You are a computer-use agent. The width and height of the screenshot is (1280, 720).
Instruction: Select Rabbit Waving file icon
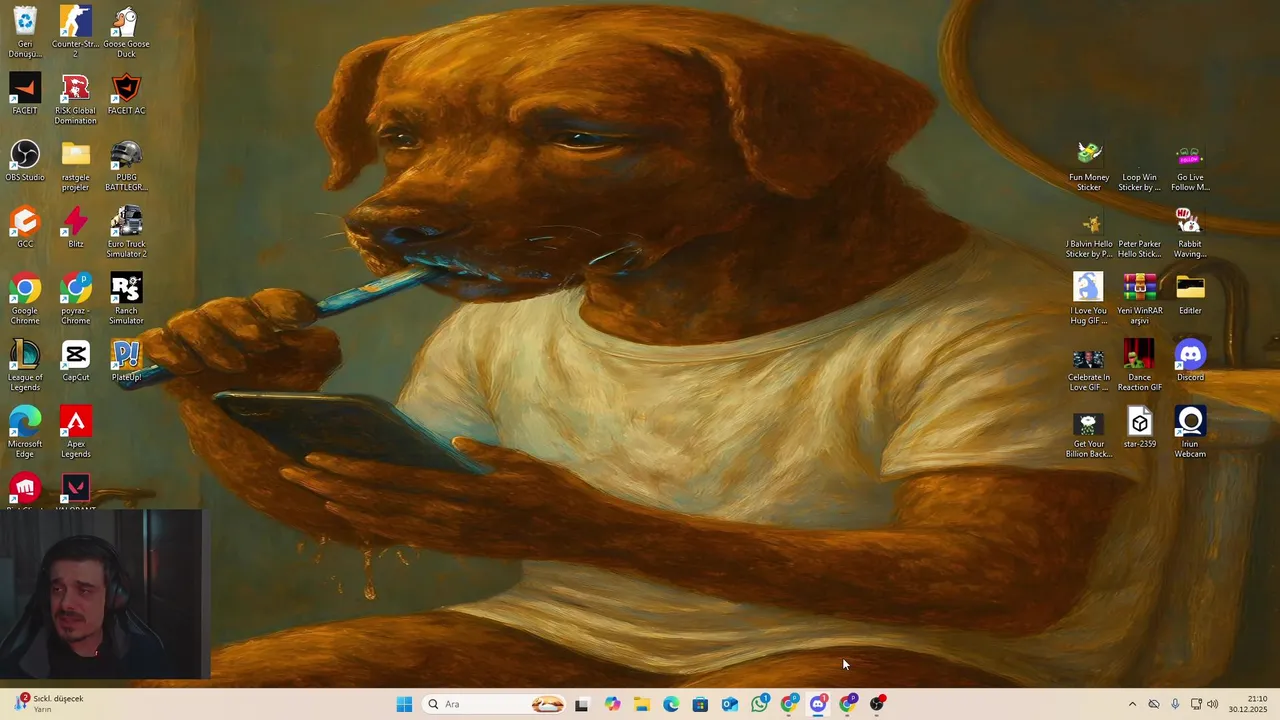tap(1190, 232)
